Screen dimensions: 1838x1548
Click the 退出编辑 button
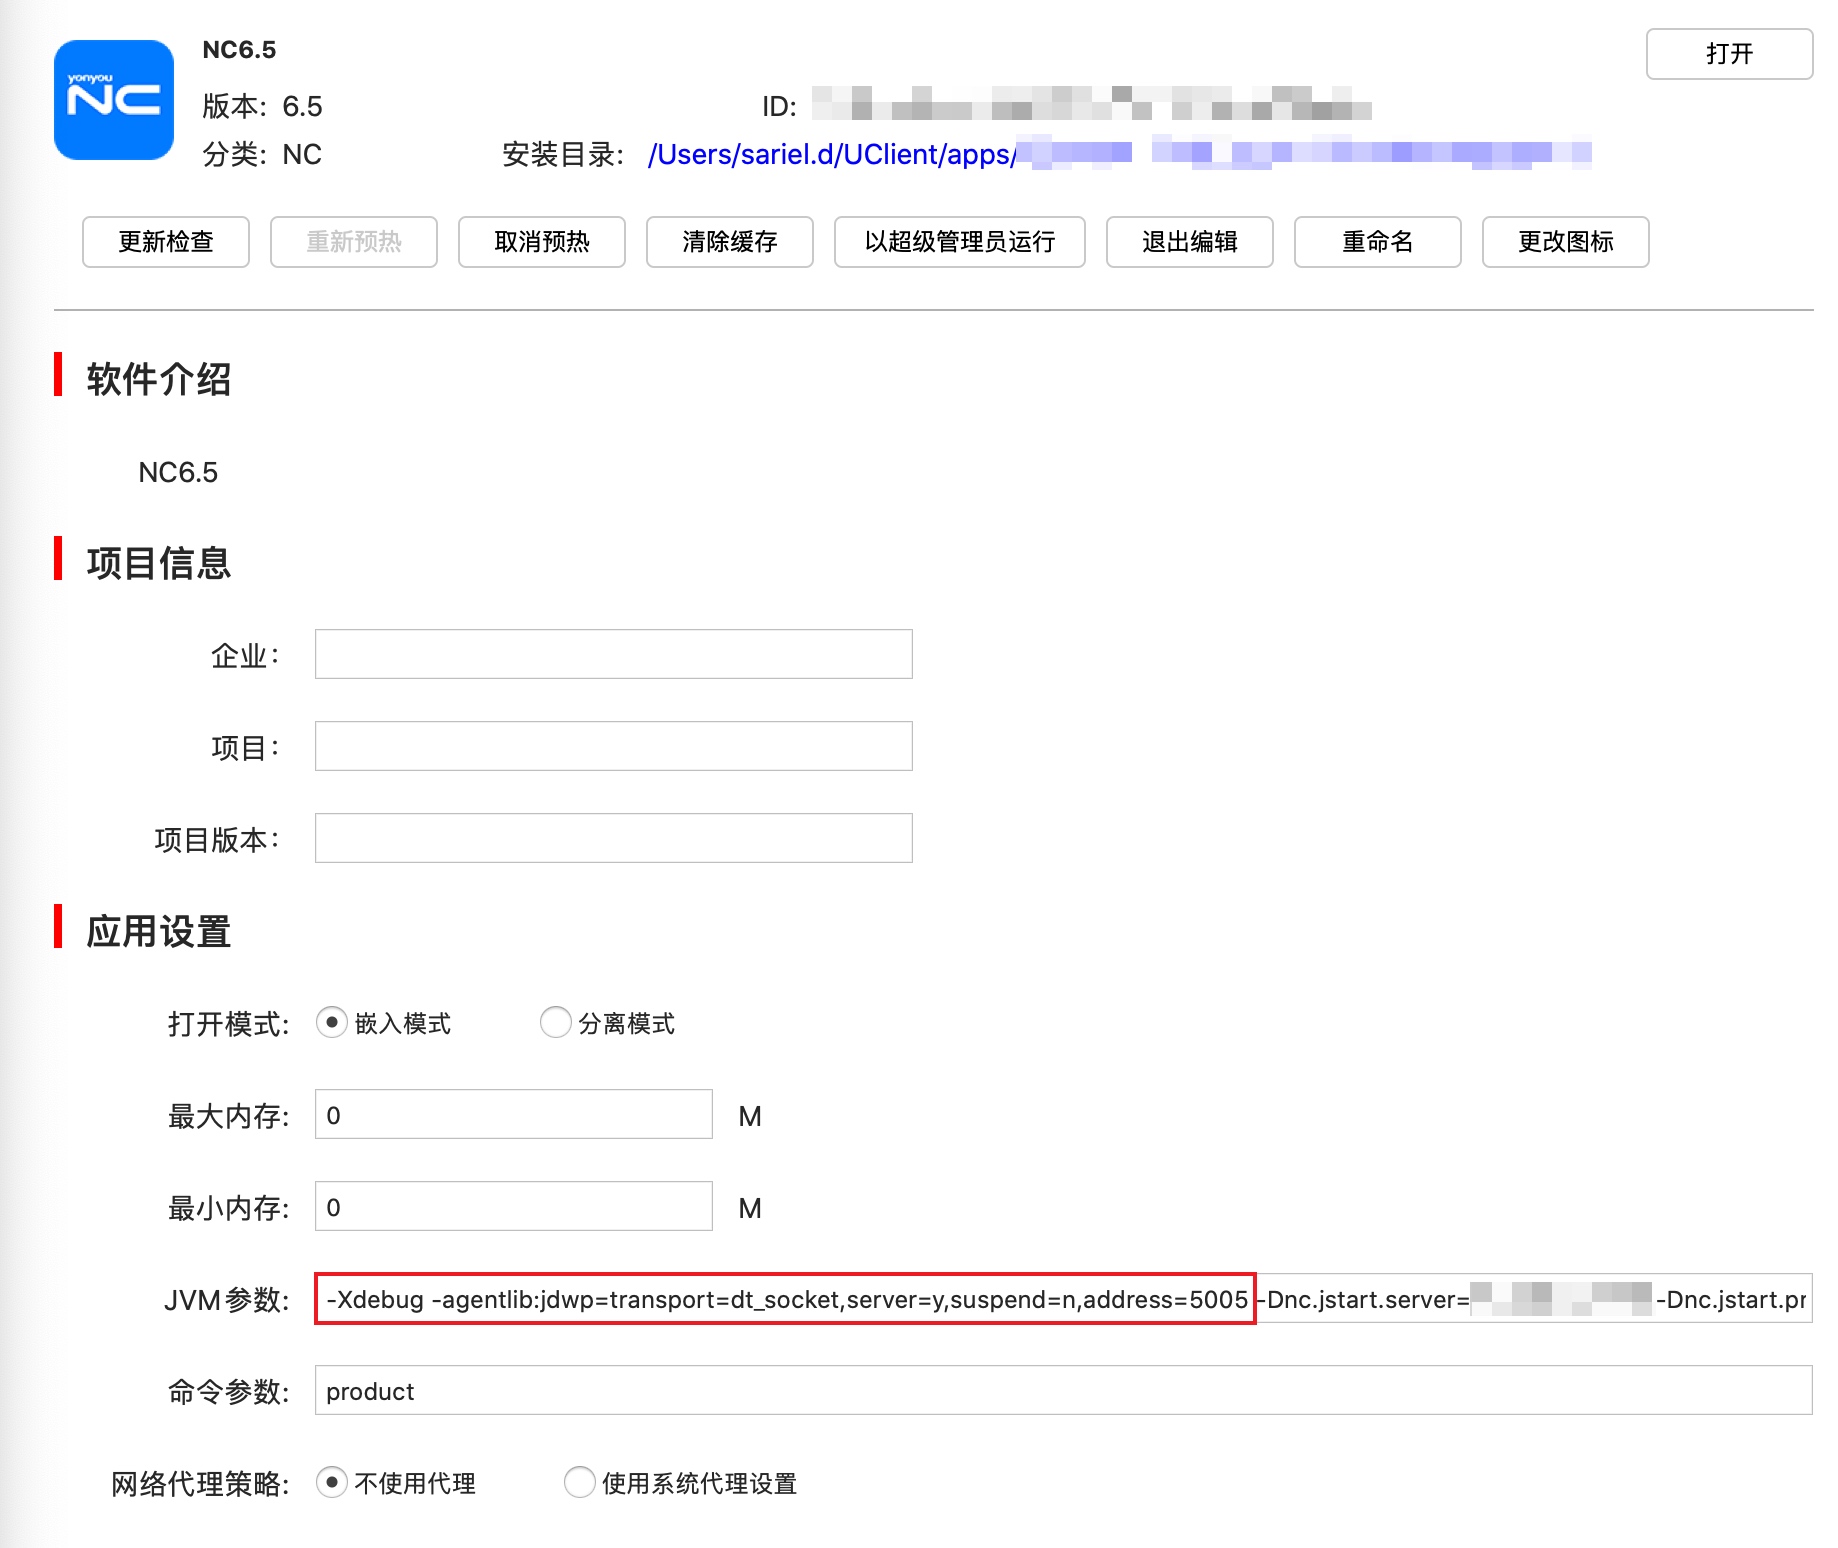[1190, 242]
